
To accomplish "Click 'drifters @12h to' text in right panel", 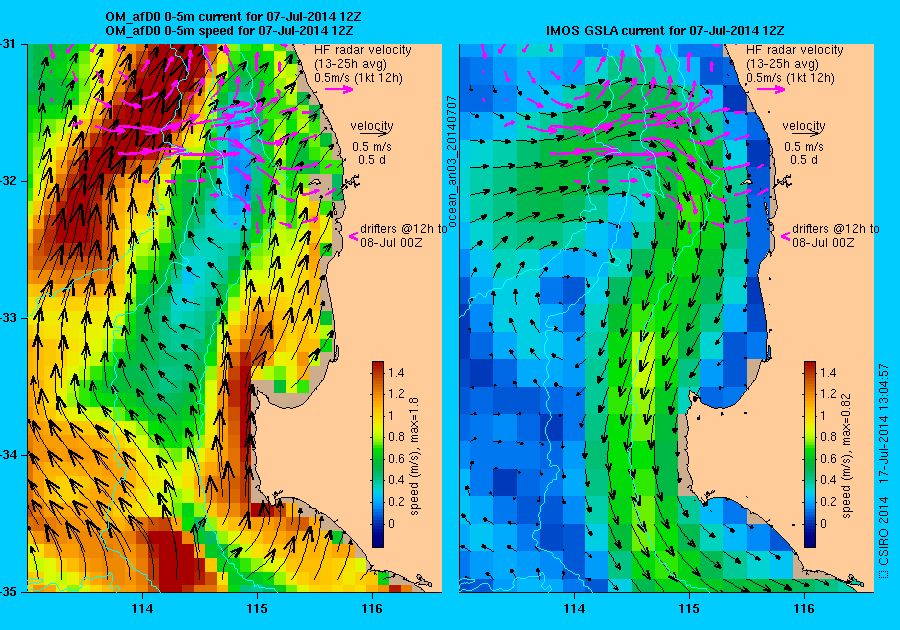I will pos(836,228).
